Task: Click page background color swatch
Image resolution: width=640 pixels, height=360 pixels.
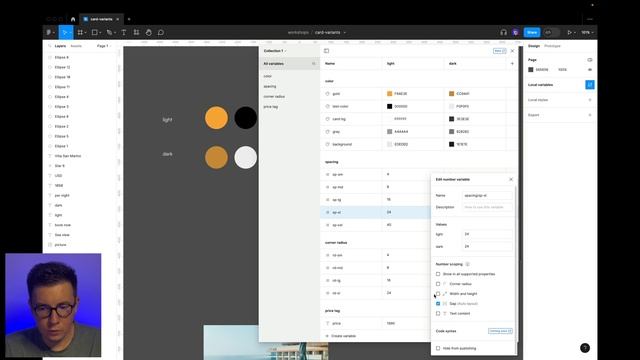Action: point(531,70)
